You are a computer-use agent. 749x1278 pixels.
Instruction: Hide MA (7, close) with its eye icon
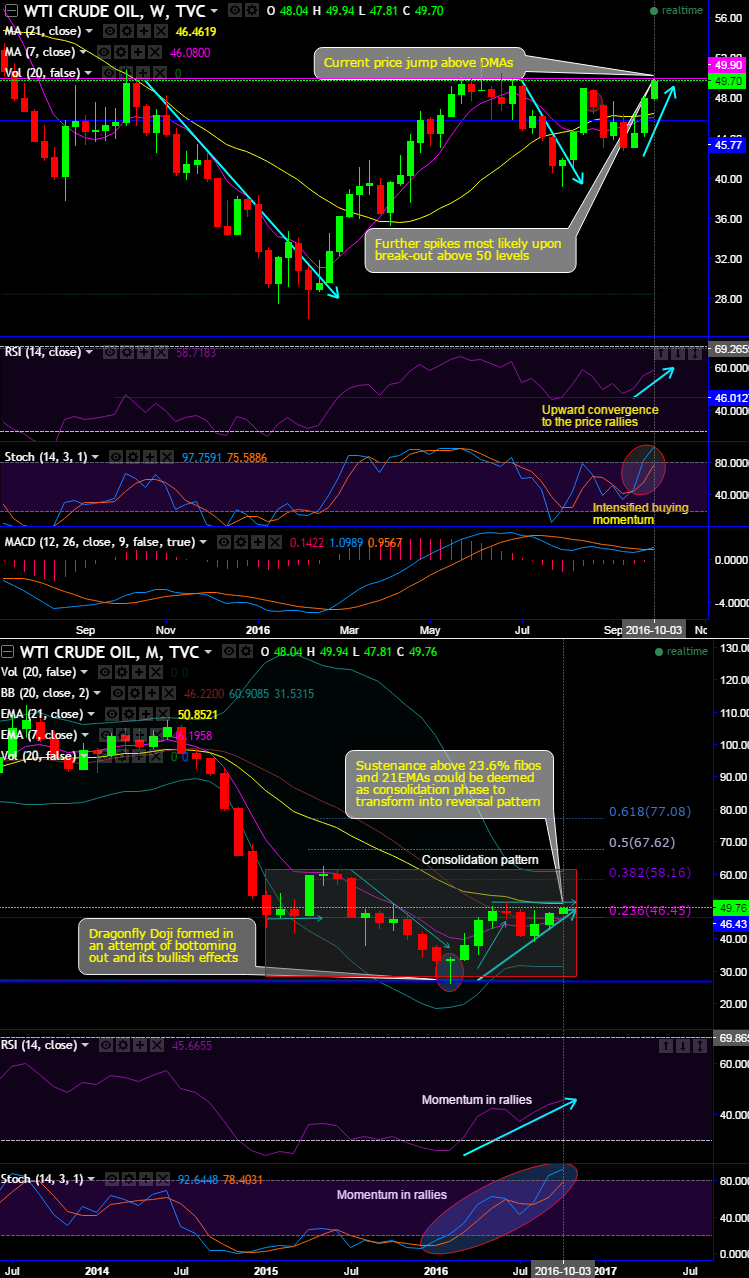click(x=103, y=52)
